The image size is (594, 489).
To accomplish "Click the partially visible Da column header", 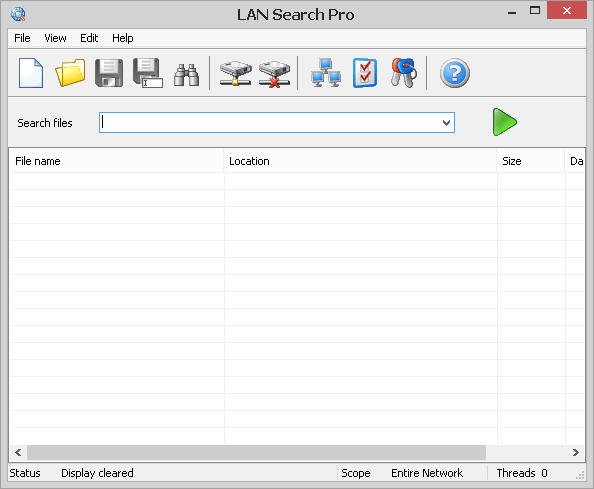I will tap(575, 161).
